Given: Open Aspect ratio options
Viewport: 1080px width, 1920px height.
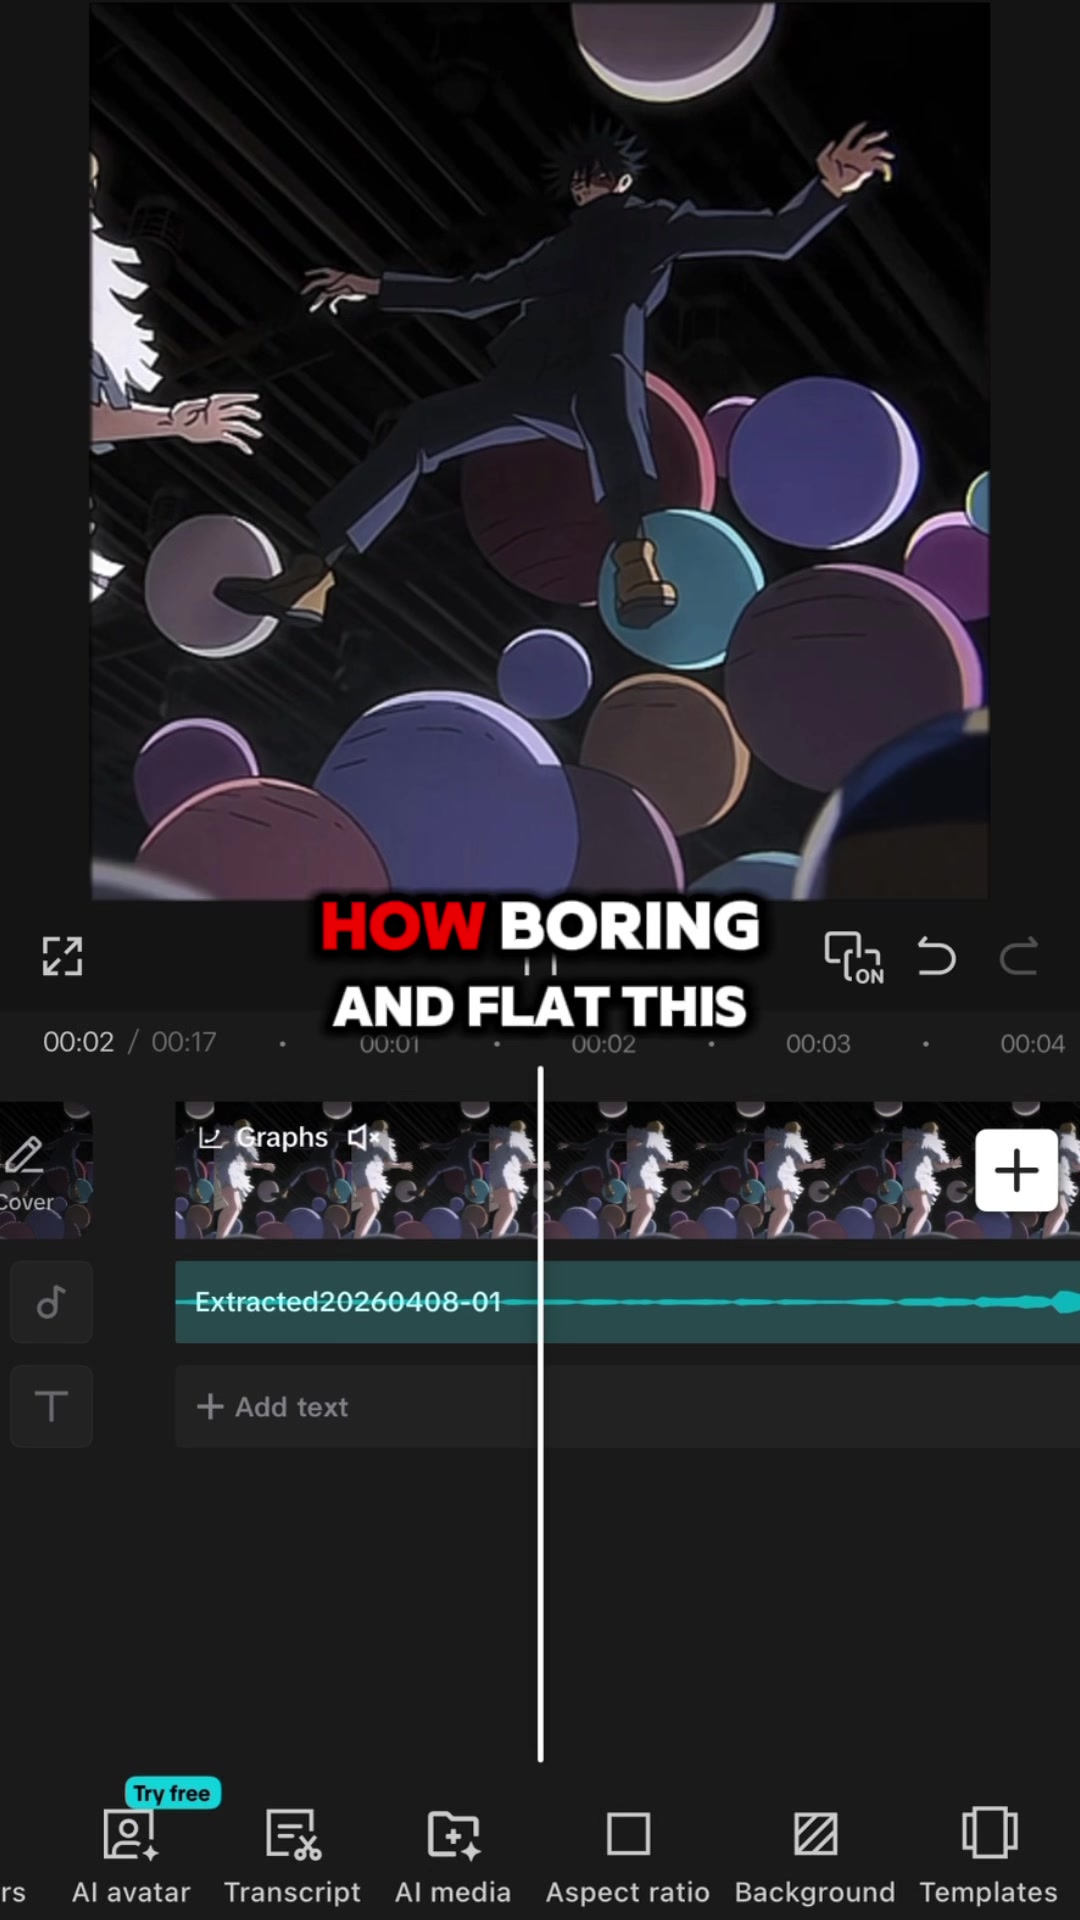Looking at the screenshot, I should pyautogui.click(x=628, y=1856).
